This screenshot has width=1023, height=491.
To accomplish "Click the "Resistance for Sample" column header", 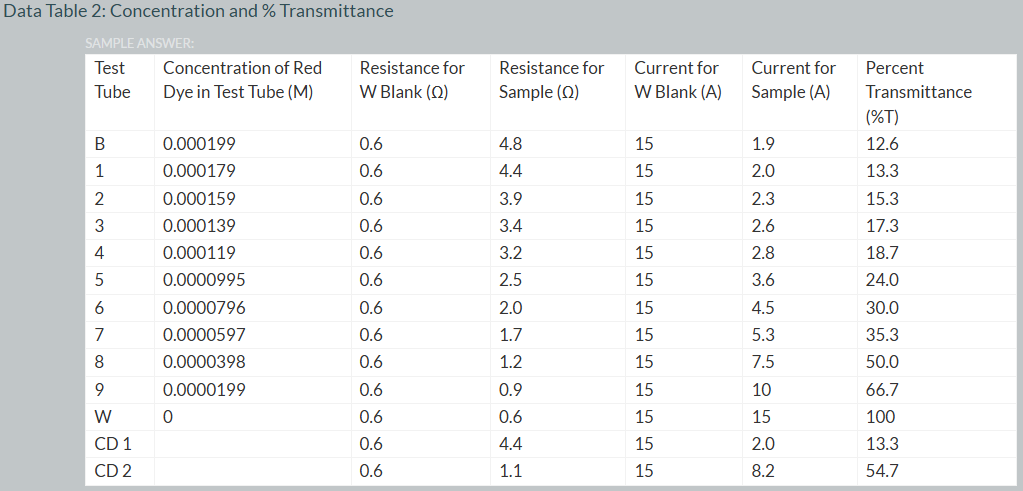I will pyautogui.click(x=551, y=80).
